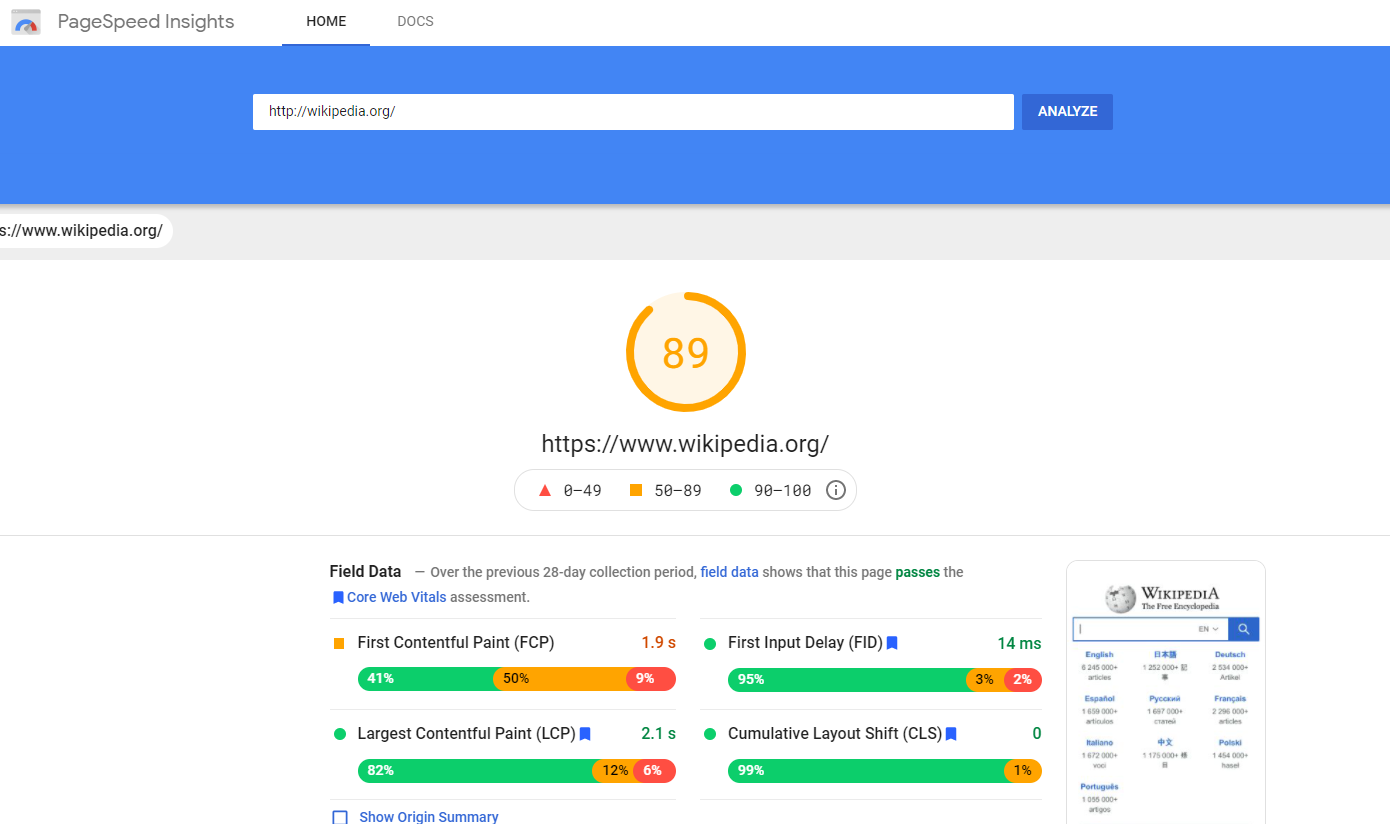Click the First Input Delay (FID) label

point(805,643)
